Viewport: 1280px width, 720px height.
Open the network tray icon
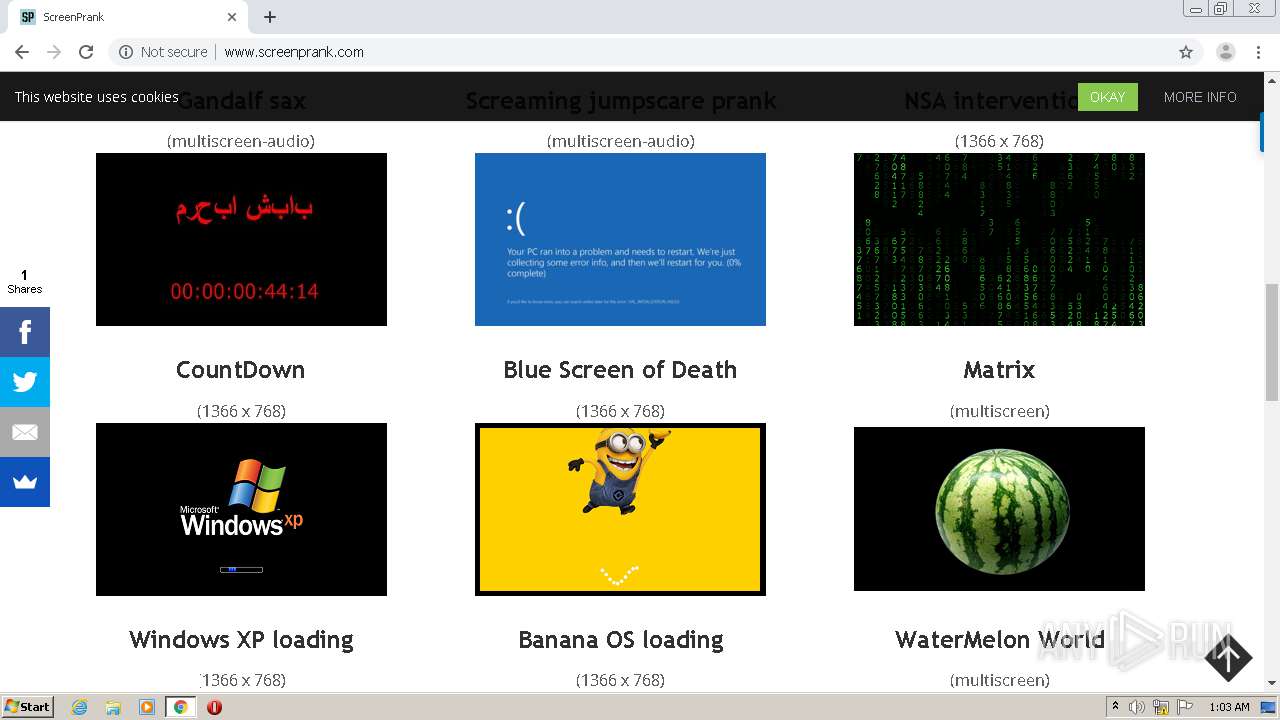pyautogui.click(x=1161, y=707)
